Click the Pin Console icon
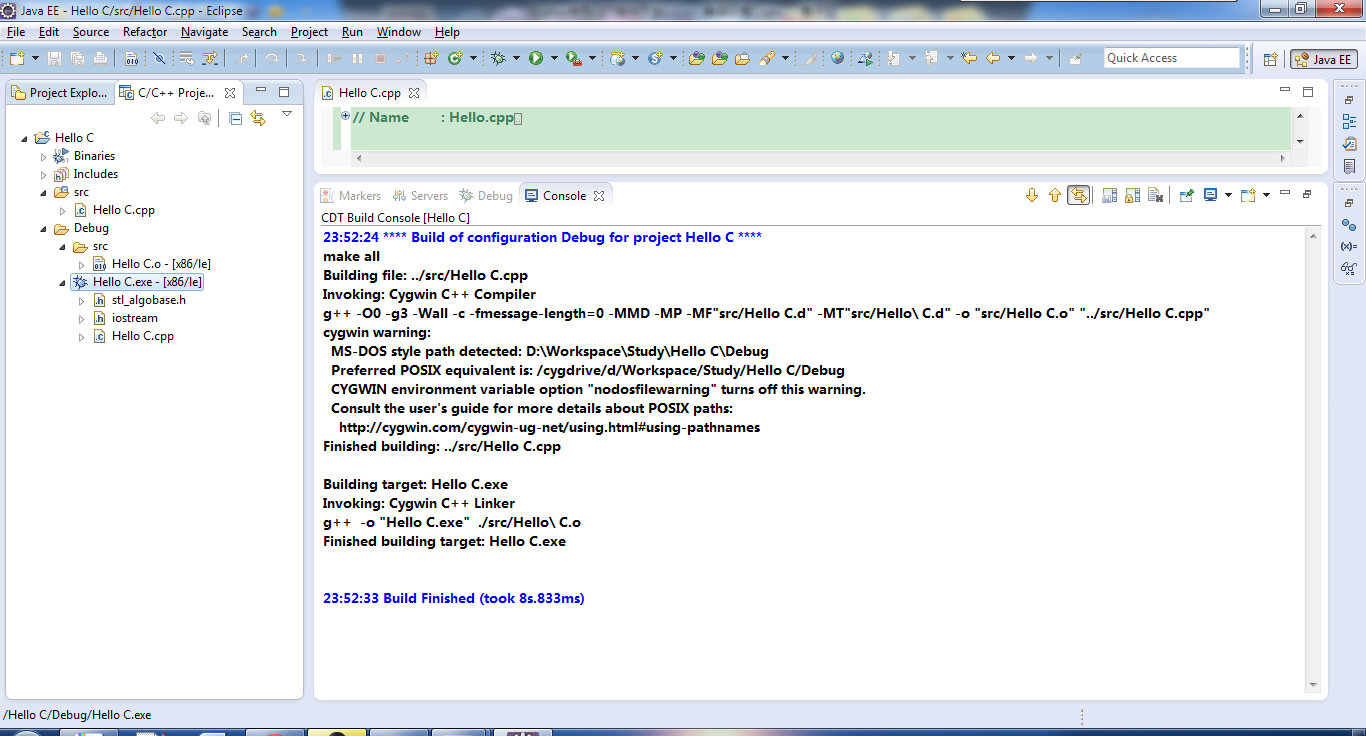The image size is (1366, 736). pyautogui.click(x=1186, y=195)
